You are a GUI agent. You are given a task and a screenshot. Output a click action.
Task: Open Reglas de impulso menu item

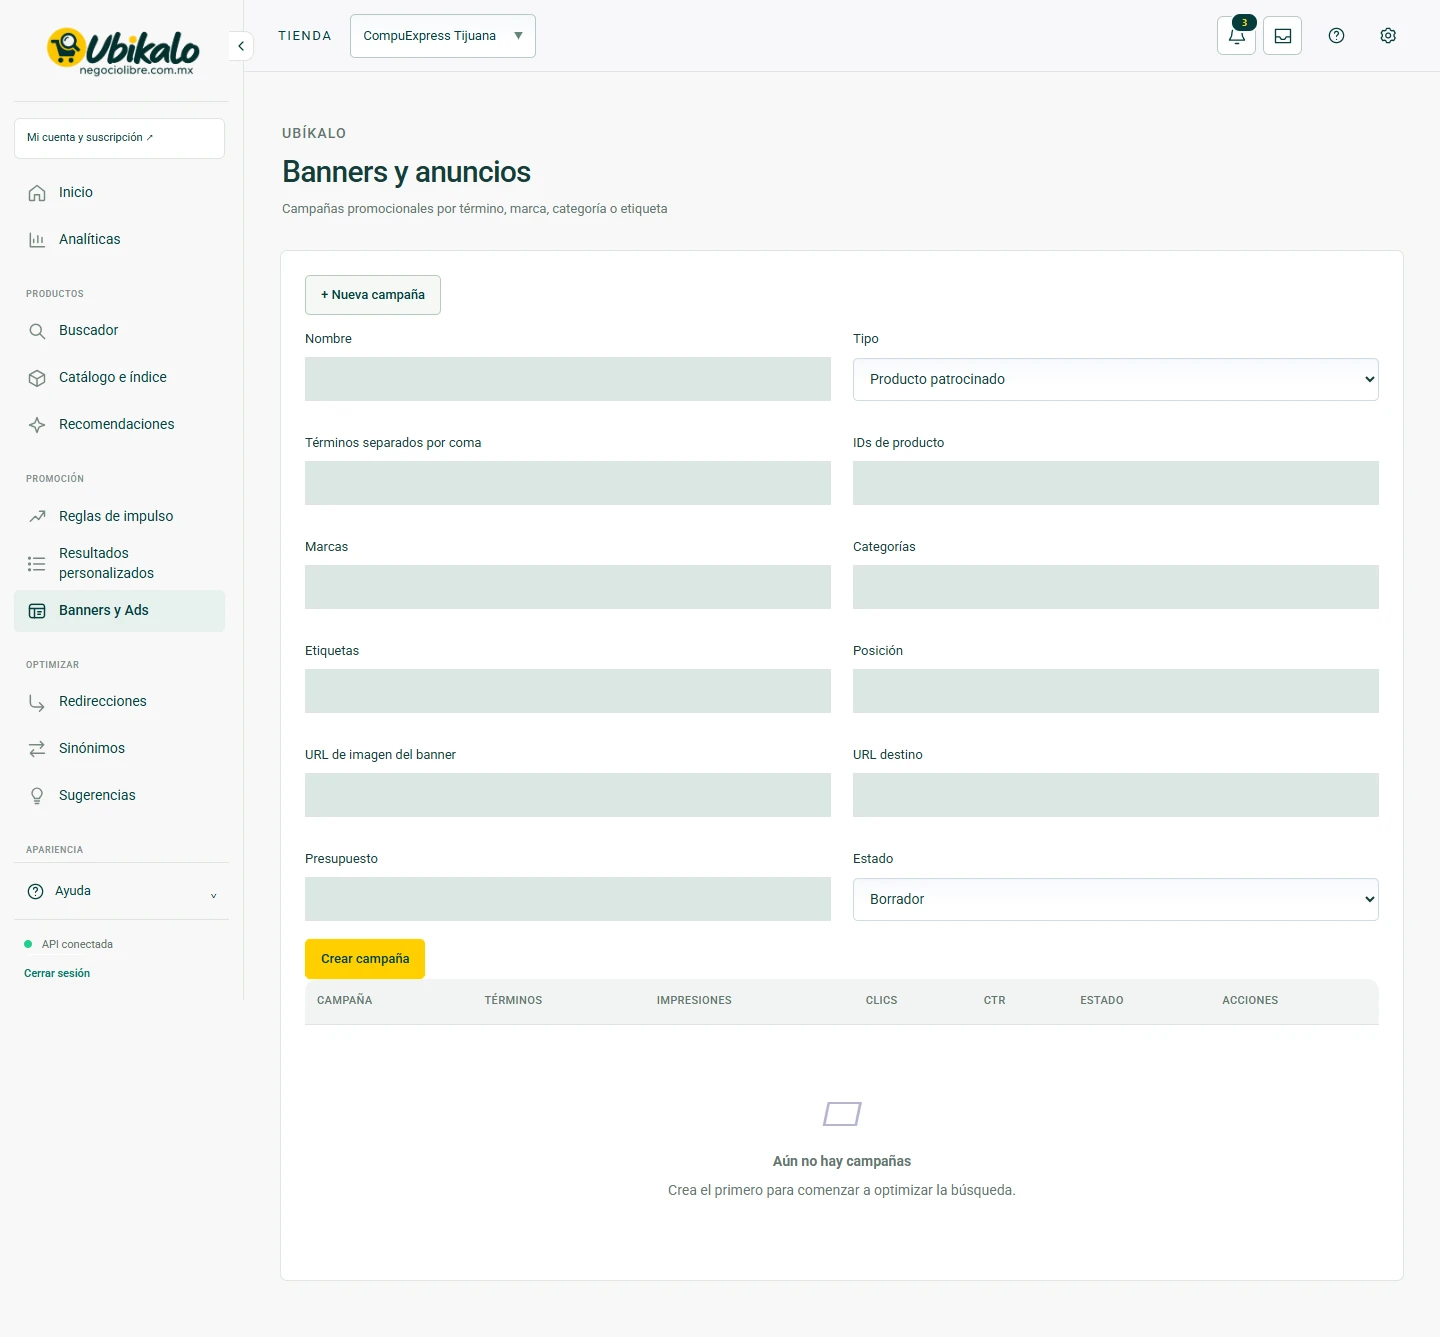pos(120,516)
